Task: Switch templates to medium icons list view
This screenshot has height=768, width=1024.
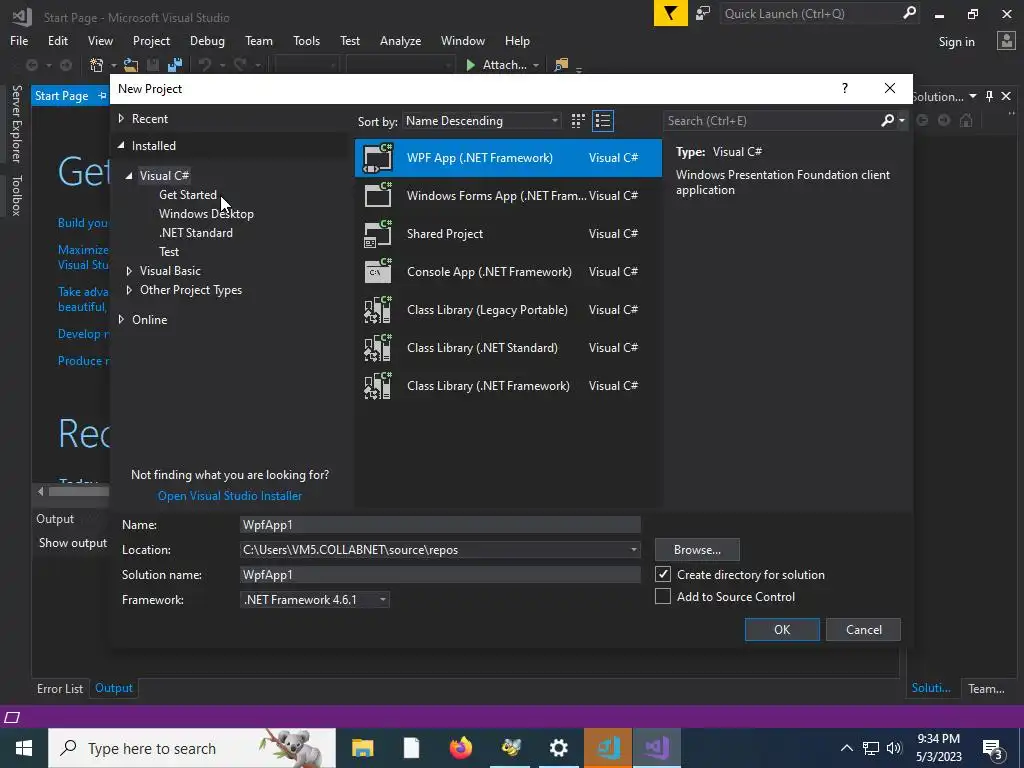Action: click(603, 121)
